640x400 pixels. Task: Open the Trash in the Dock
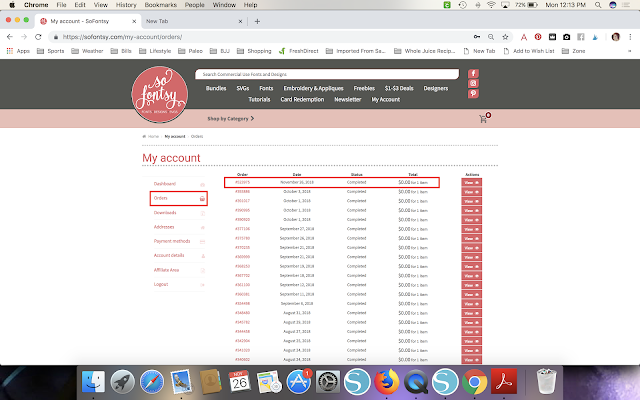[546, 381]
